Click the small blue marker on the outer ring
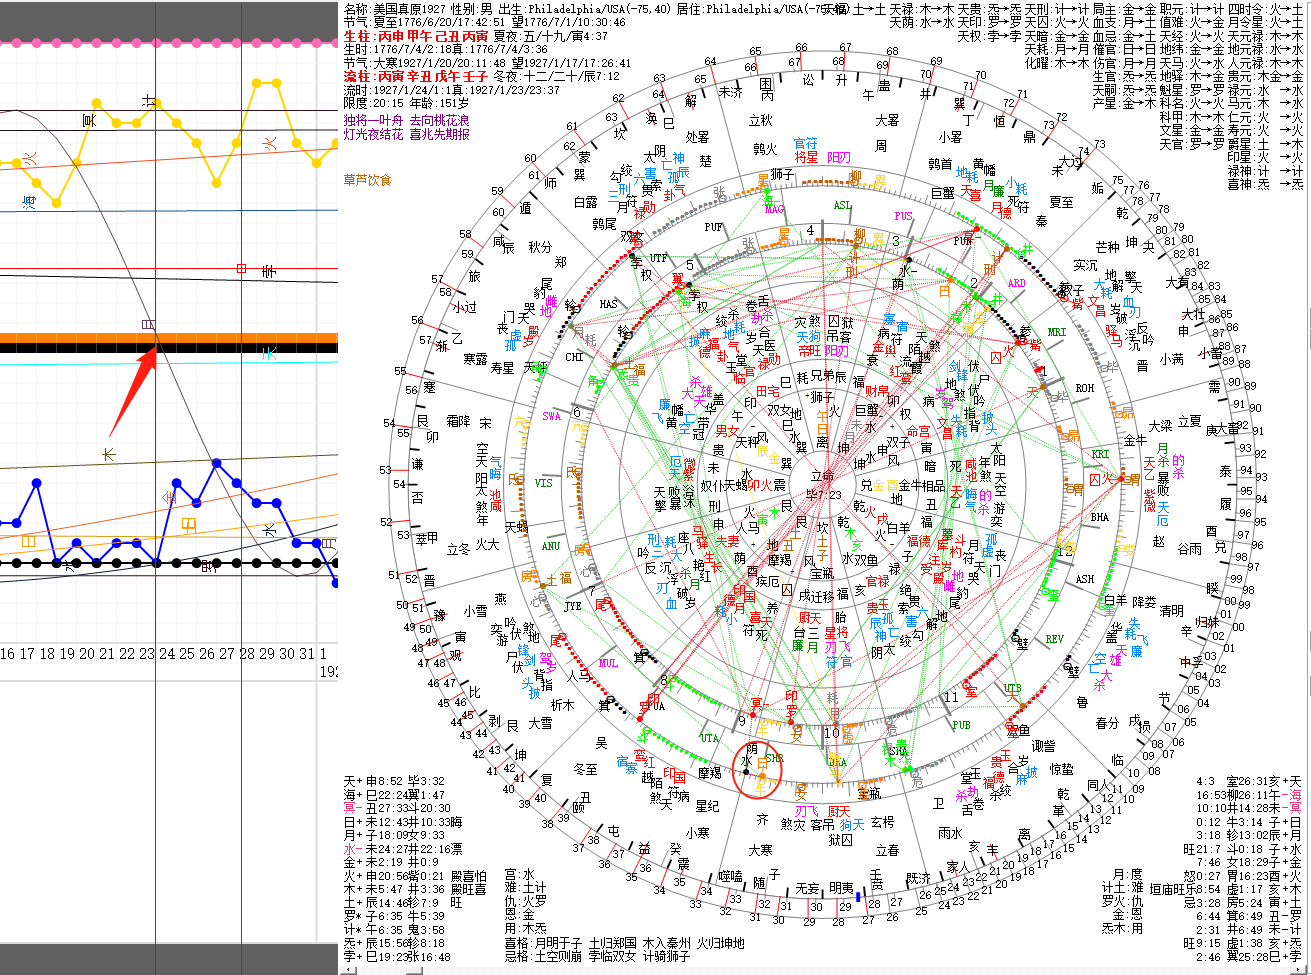Viewport: 1311px width, 975px height. tap(858, 898)
